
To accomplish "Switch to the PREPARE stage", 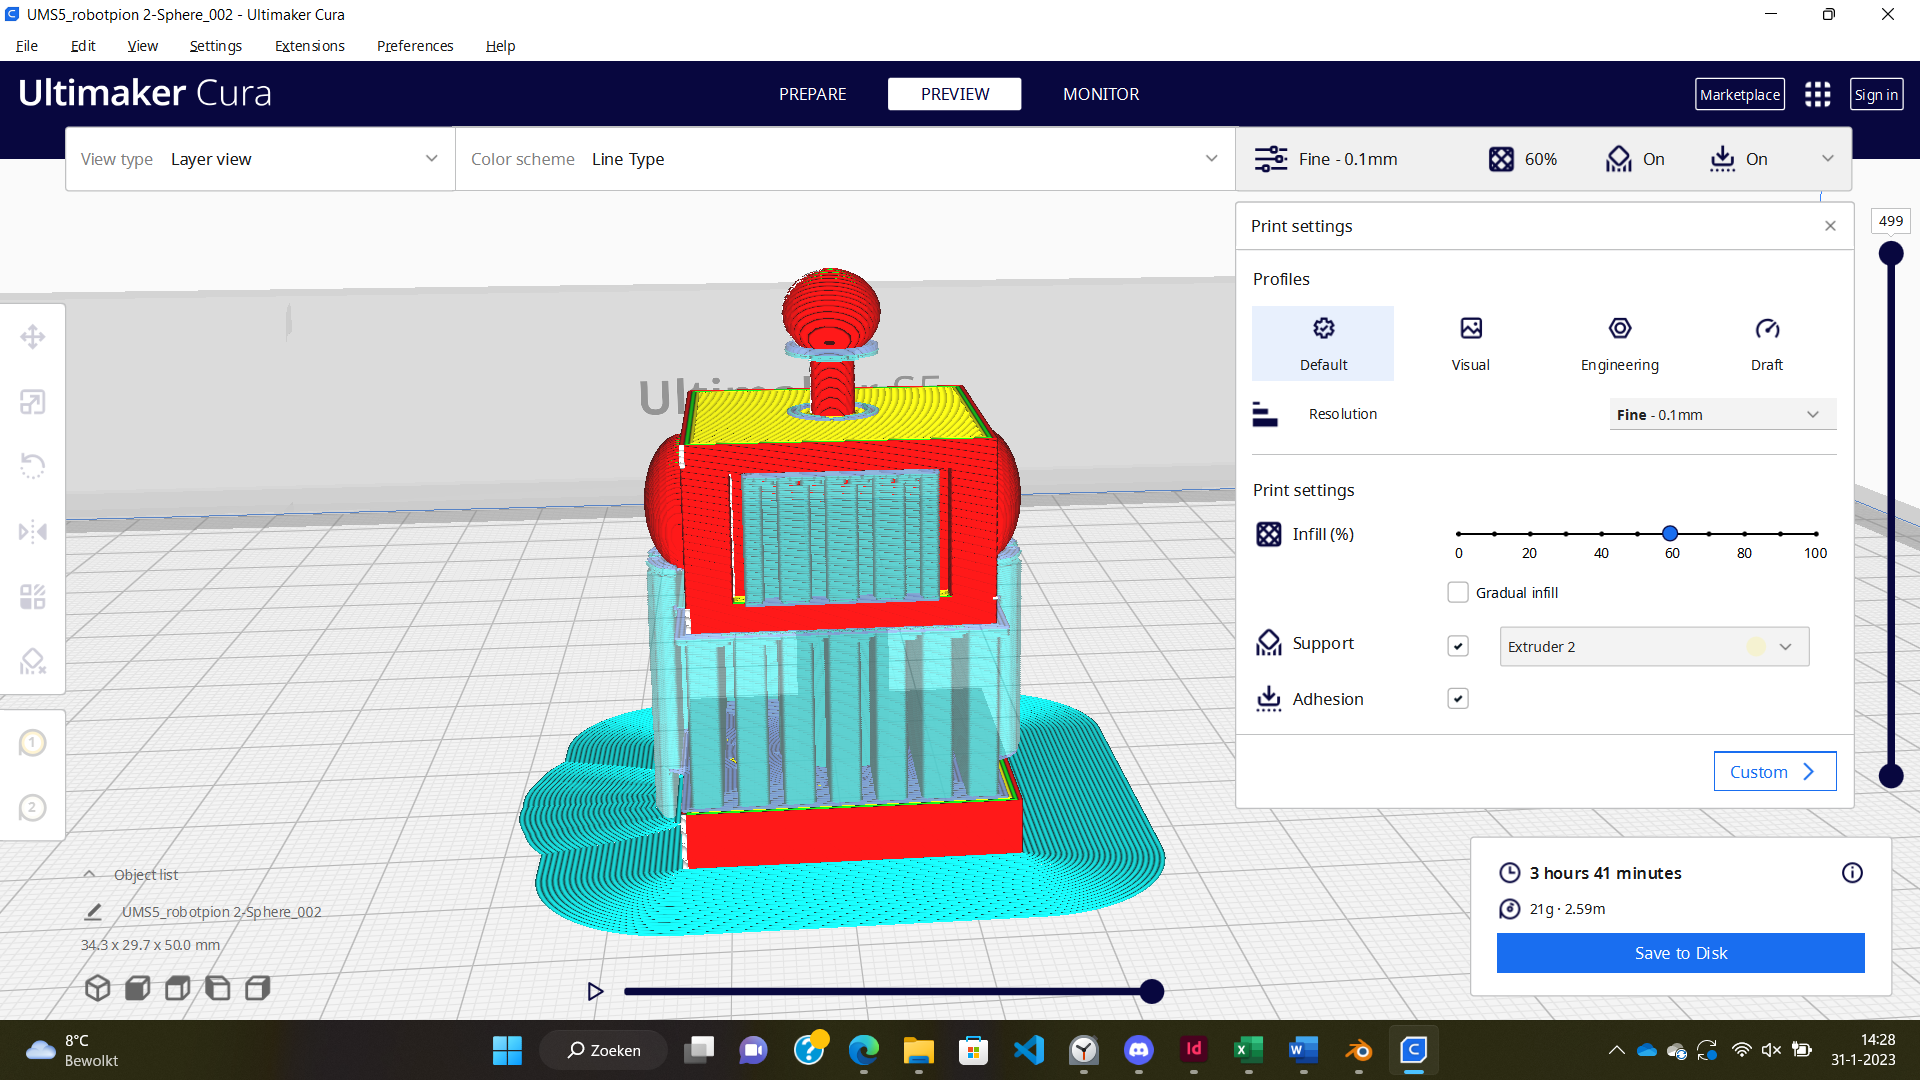I will coord(812,94).
